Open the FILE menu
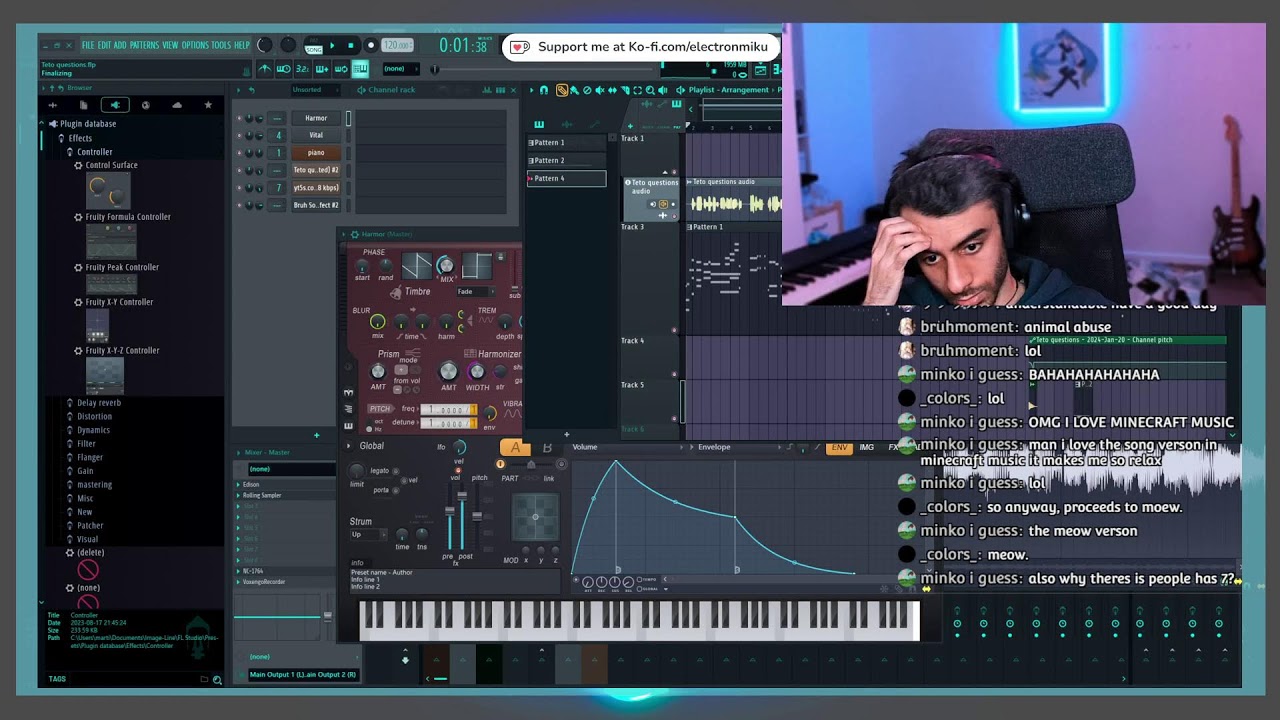Image resolution: width=1280 pixels, height=720 pixels. (x=88, y=45)
